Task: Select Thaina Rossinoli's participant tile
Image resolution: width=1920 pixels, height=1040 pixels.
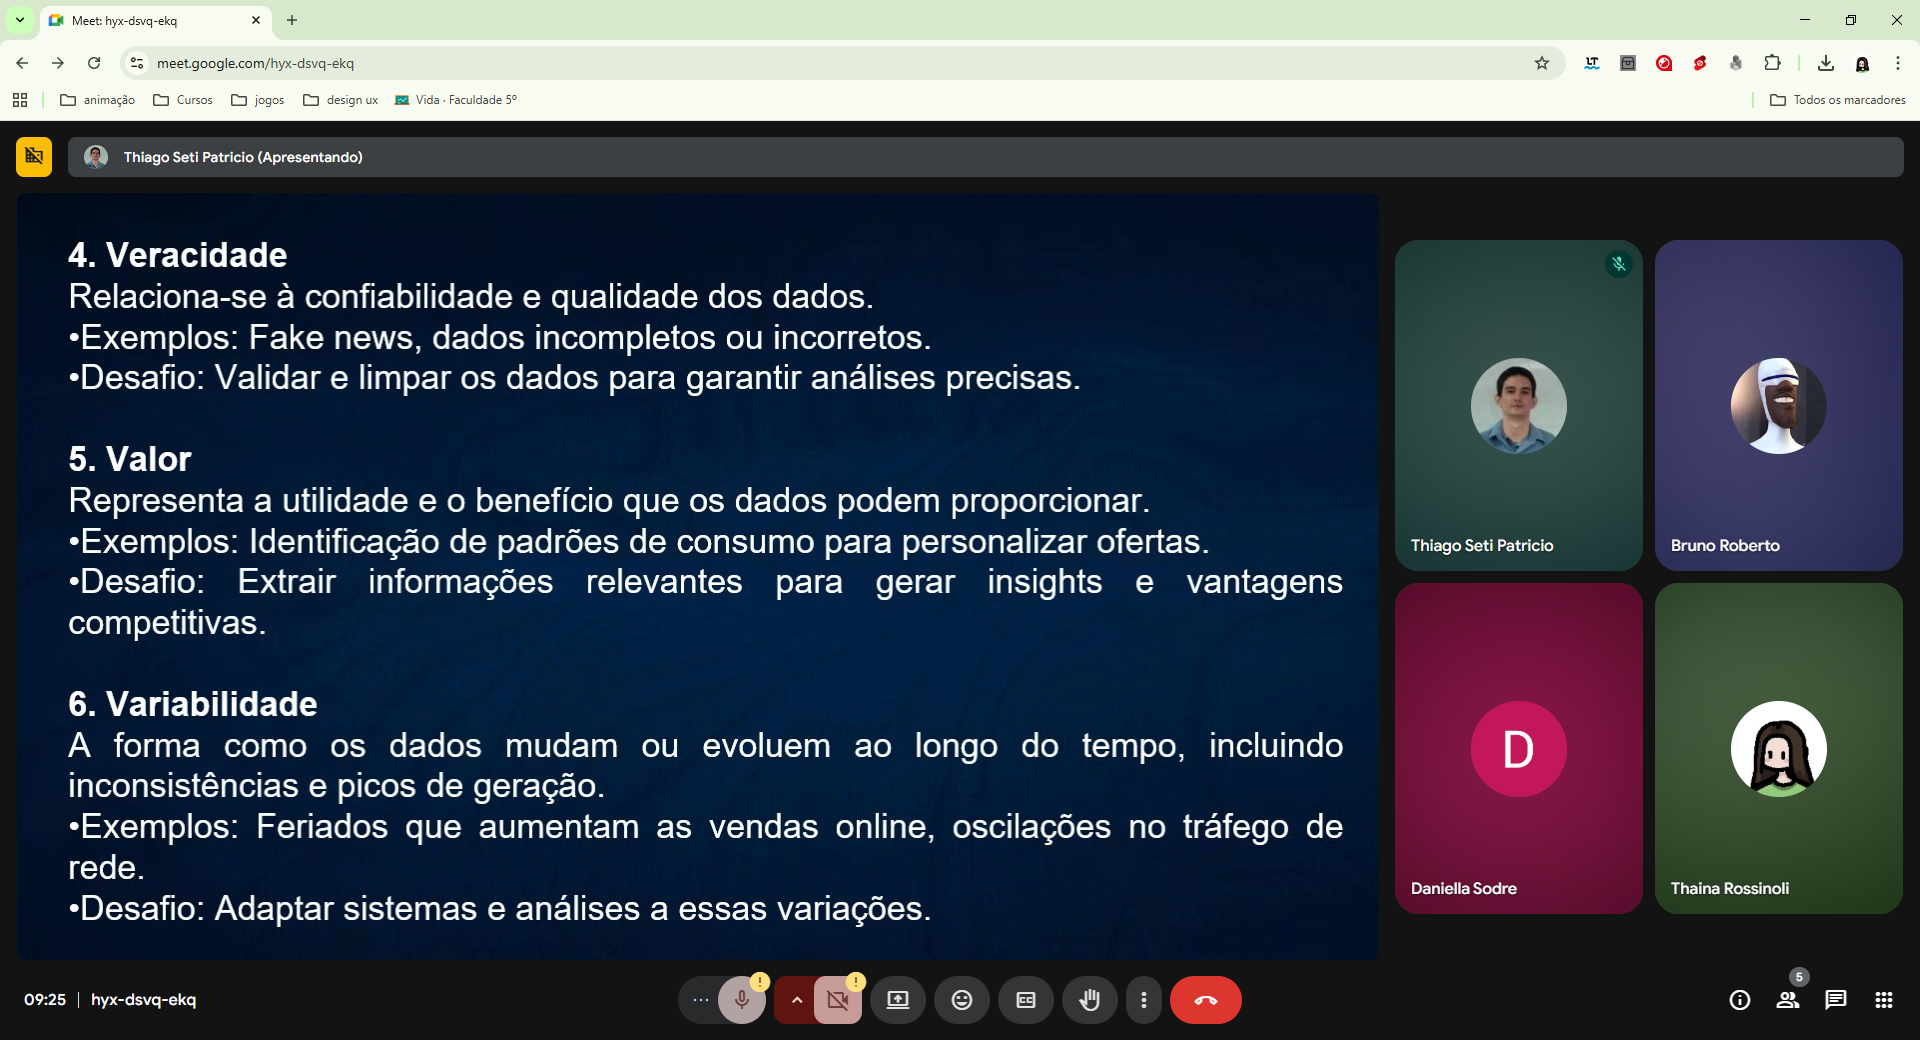Action: (x=1778, y=748)
